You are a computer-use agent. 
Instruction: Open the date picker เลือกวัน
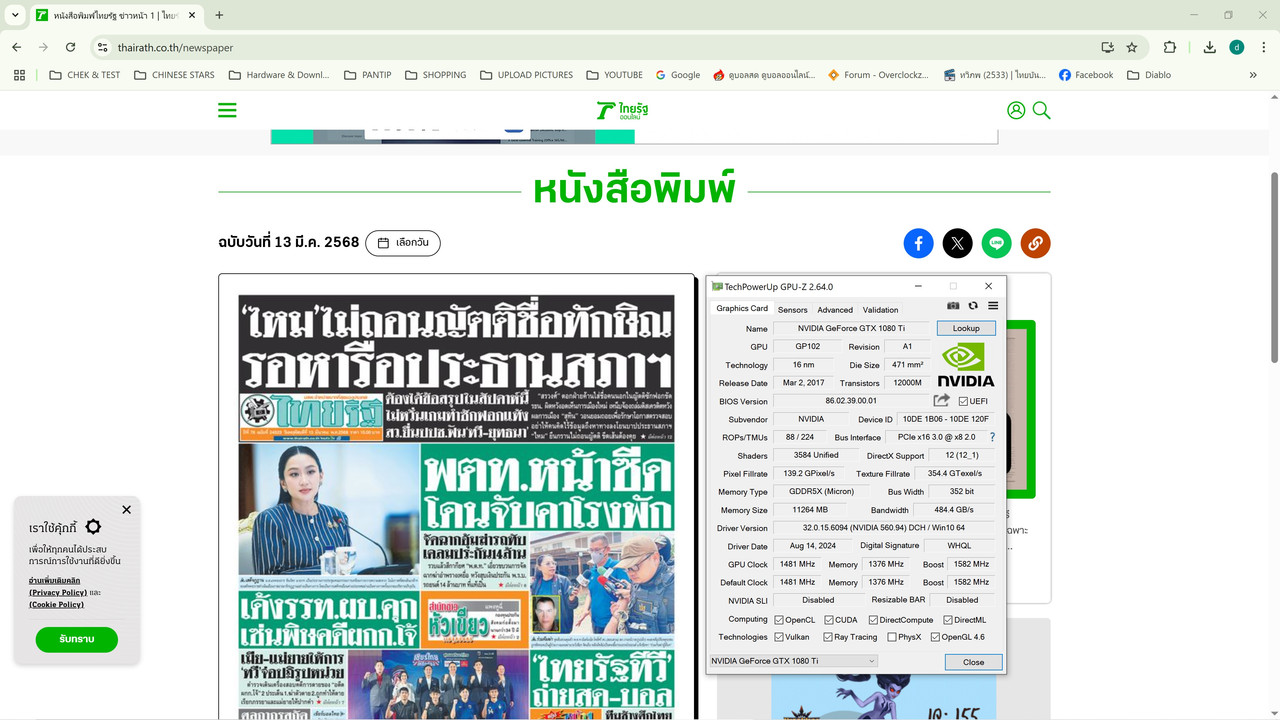(x=403, y=242)
